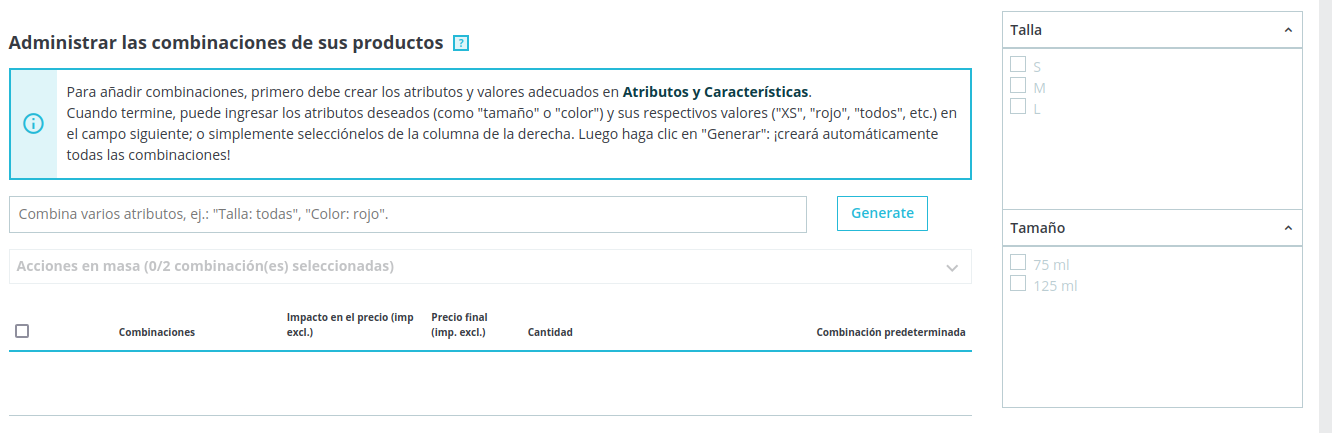Screen dimensions: 1332x433
Task: Click Impacto en el precio header
Action: (350, 325)
